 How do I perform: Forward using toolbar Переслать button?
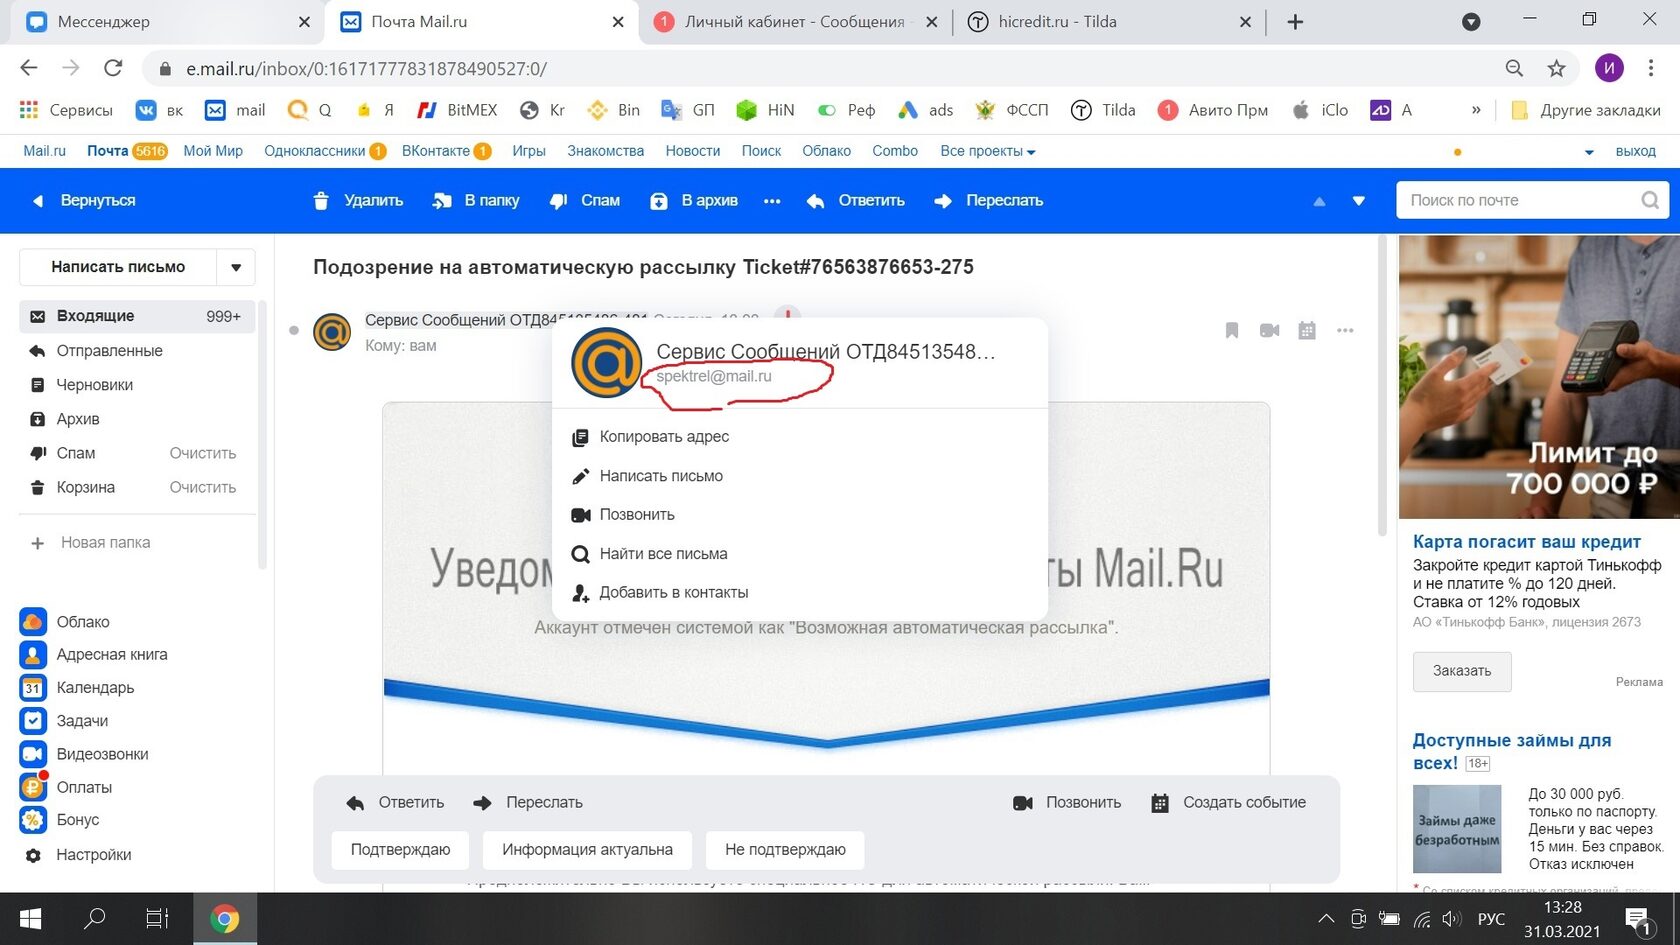coord(989,201)
